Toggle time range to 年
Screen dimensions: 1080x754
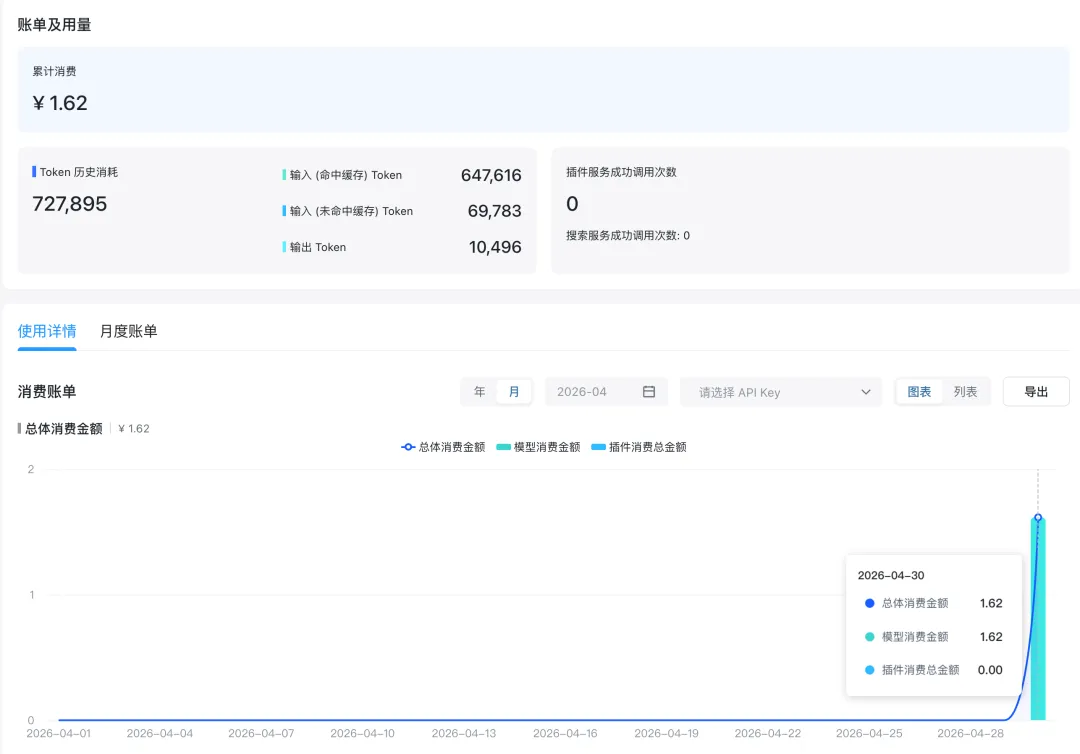click(x=480, y=392)
